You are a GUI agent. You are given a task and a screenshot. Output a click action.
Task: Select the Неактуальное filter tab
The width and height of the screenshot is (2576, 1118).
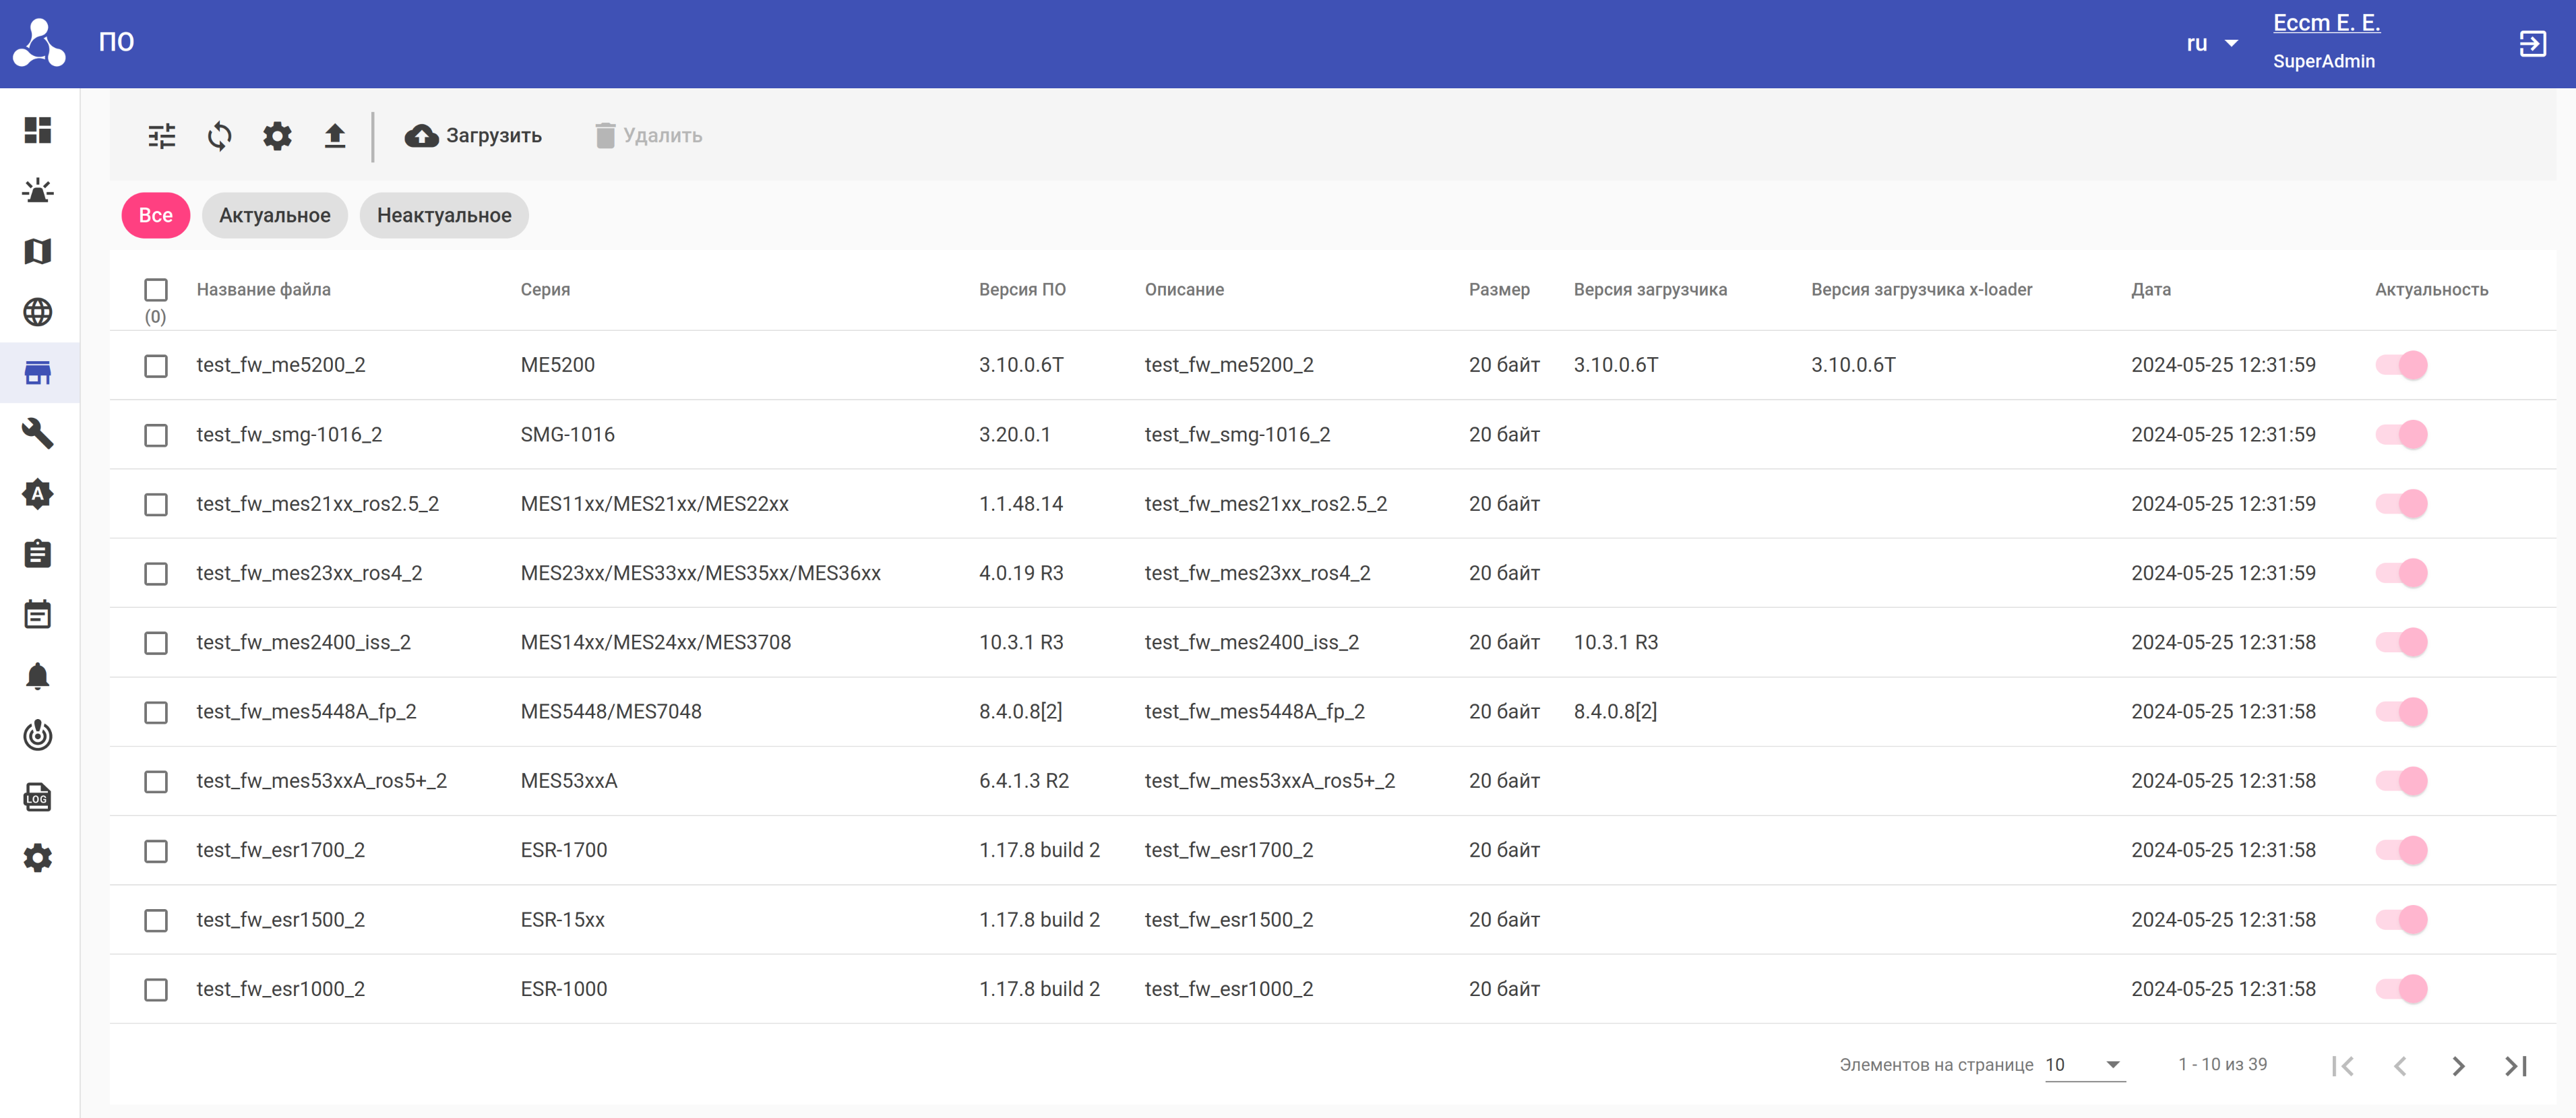[x=443, y=215]
